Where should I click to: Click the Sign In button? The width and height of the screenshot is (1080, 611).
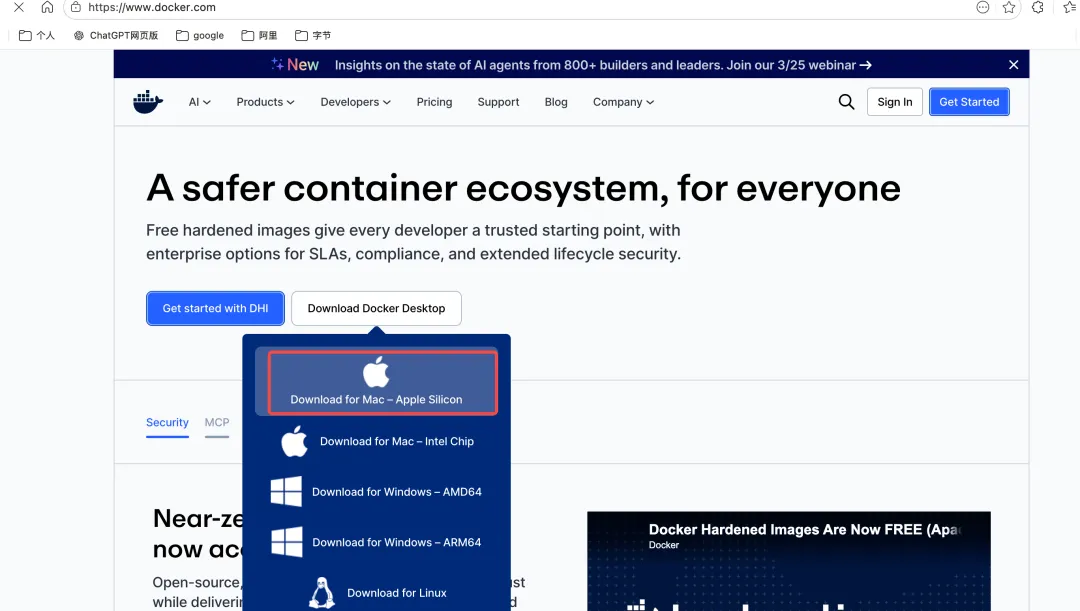(x=895, y=102)
